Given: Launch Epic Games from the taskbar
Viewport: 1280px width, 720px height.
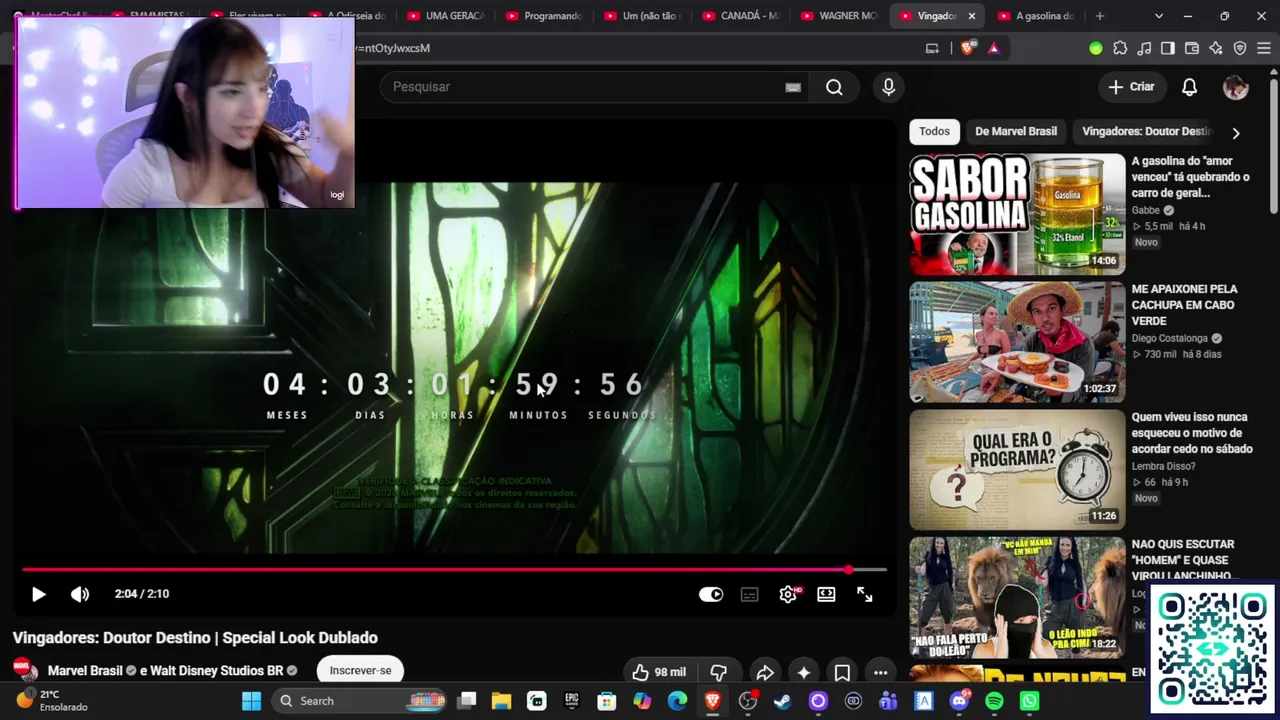Looking at the screenshot, I should (x=572, y=701).
